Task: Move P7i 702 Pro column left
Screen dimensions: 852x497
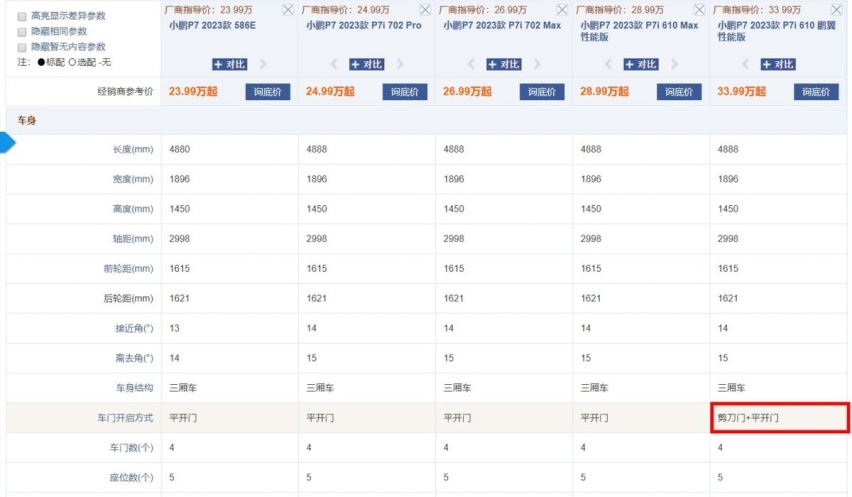Action: click(334, 64)
